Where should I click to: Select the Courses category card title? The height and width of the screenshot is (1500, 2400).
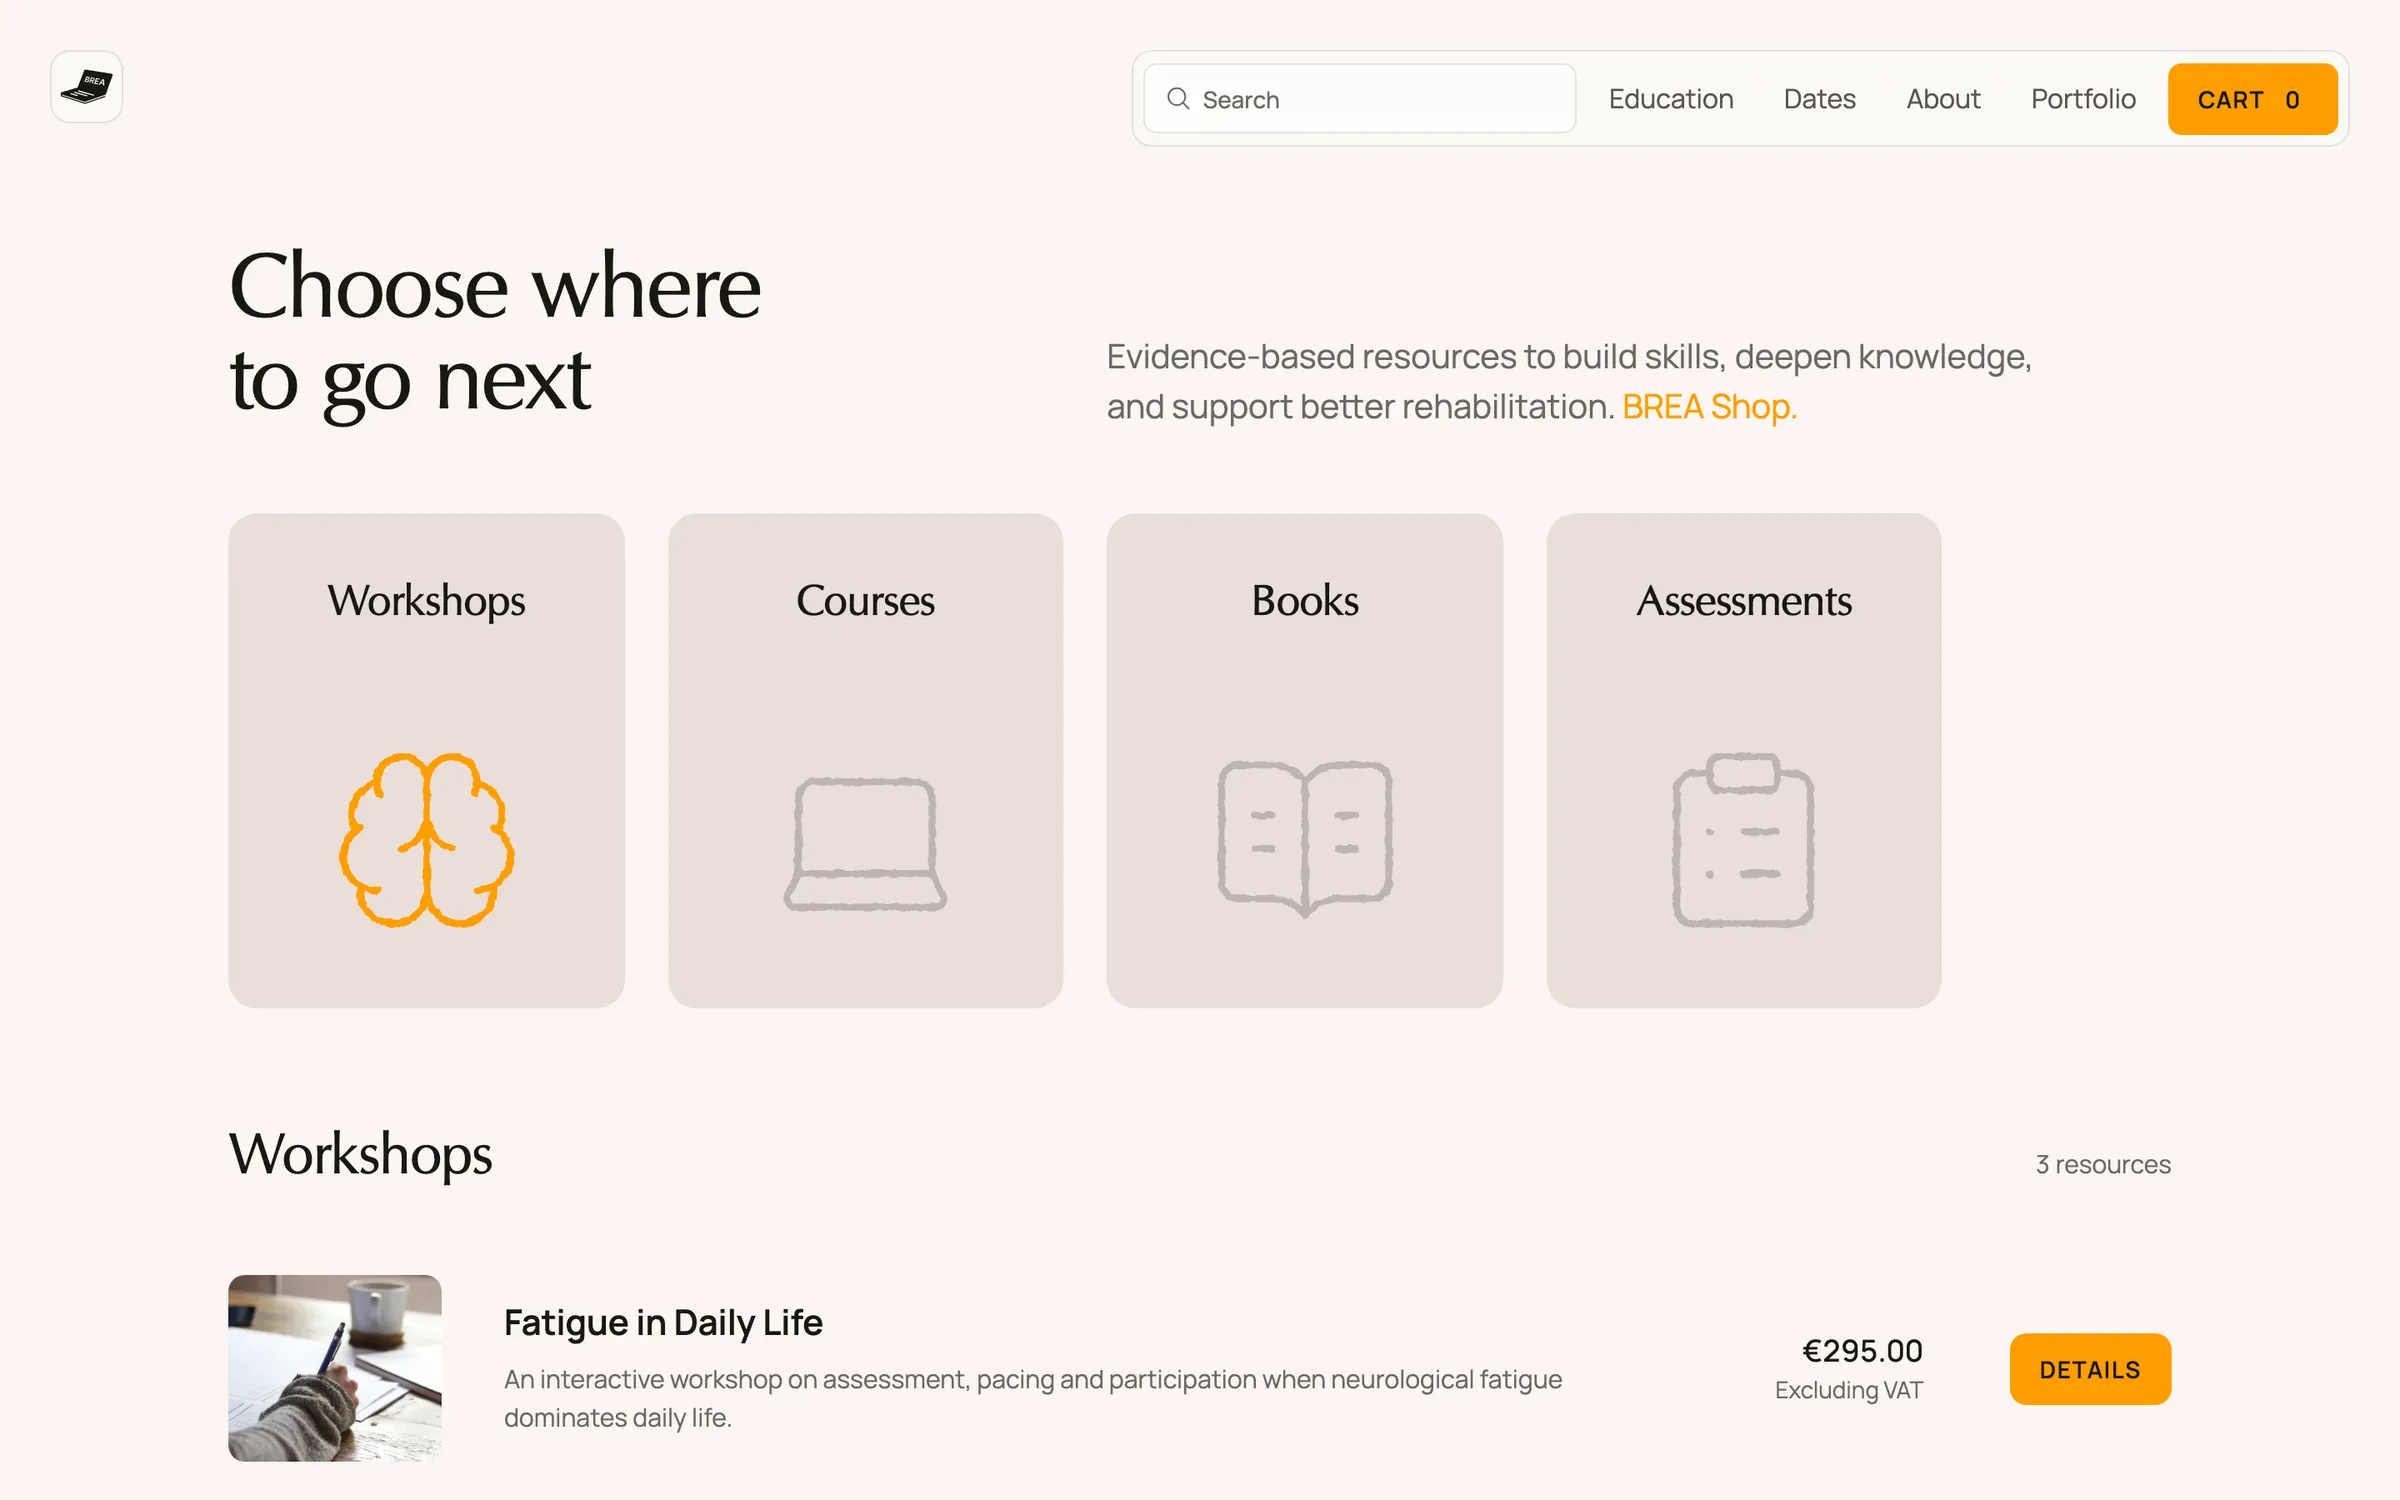point(865,600)
